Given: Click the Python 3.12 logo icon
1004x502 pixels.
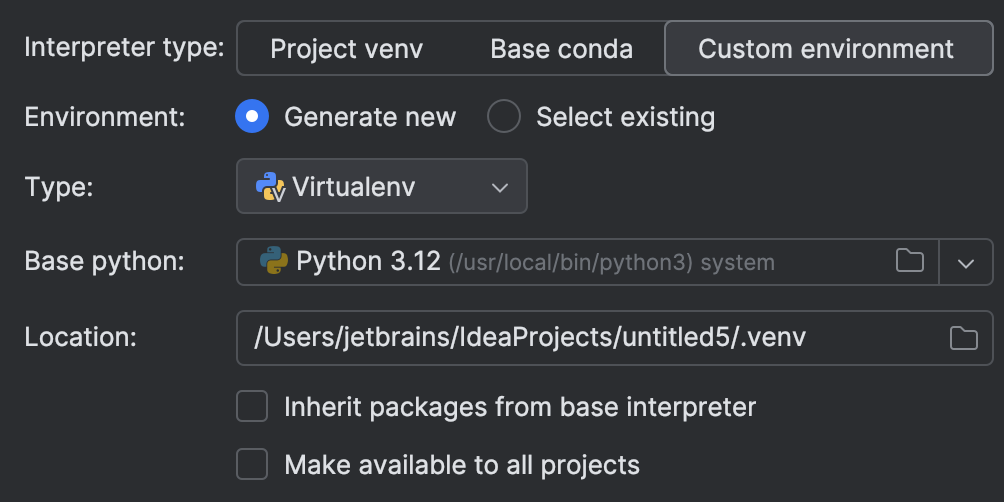Looking at the screenshot, I should tap(274, 261).
